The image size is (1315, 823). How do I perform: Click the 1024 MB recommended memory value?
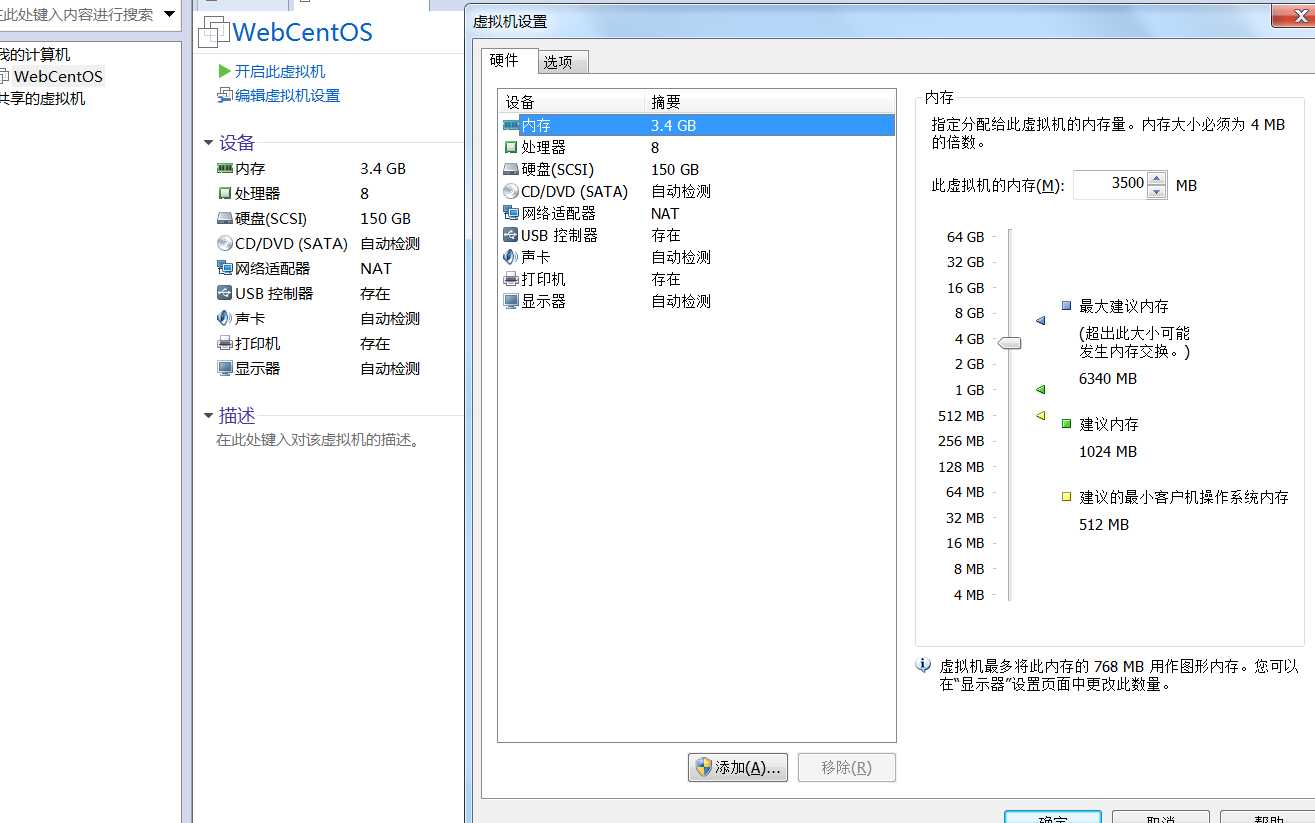tap(1108, 452)
